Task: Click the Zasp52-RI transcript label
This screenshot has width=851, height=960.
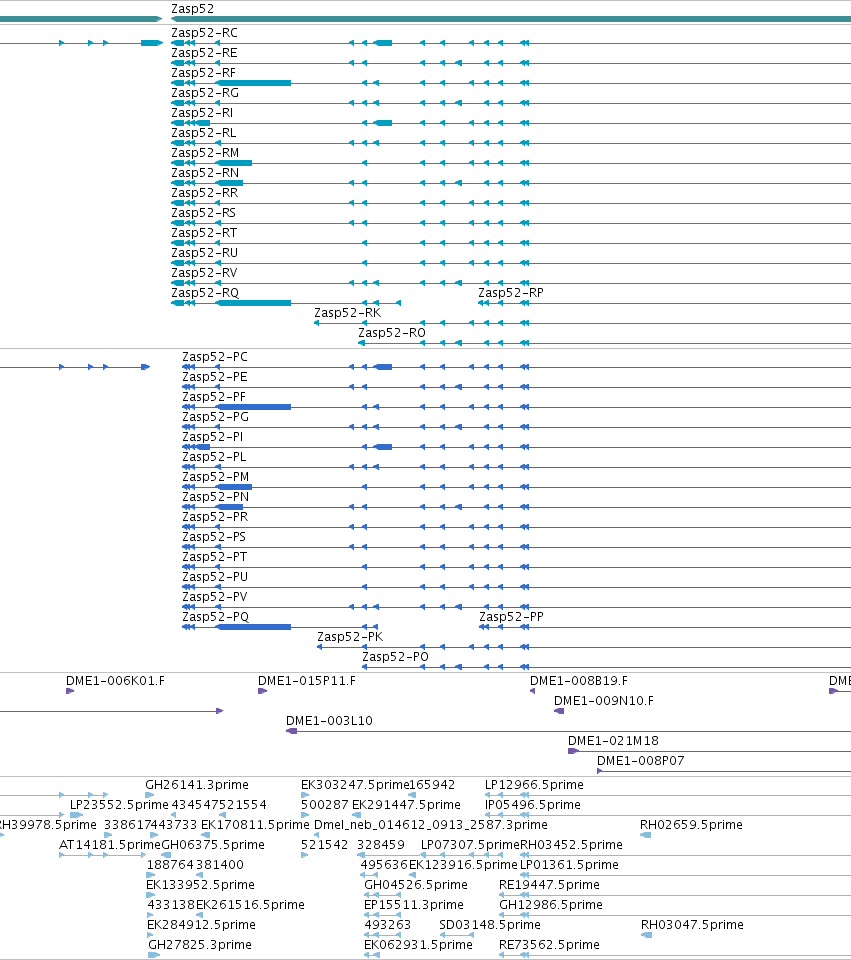Action: (x=202, y=113)
